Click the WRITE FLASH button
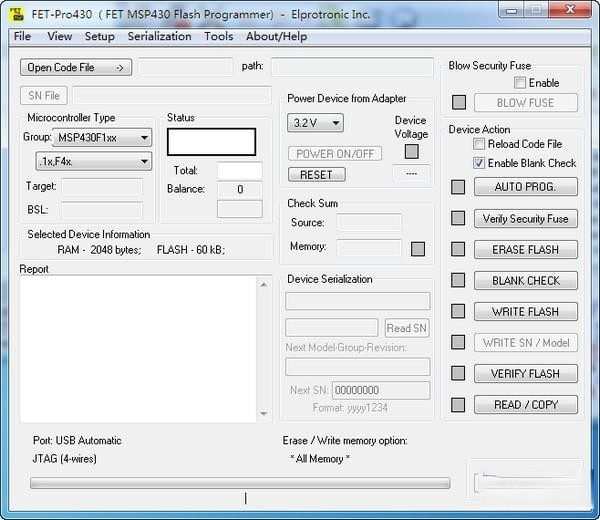This screenshot has width=600, height=520. click(525, 311)
